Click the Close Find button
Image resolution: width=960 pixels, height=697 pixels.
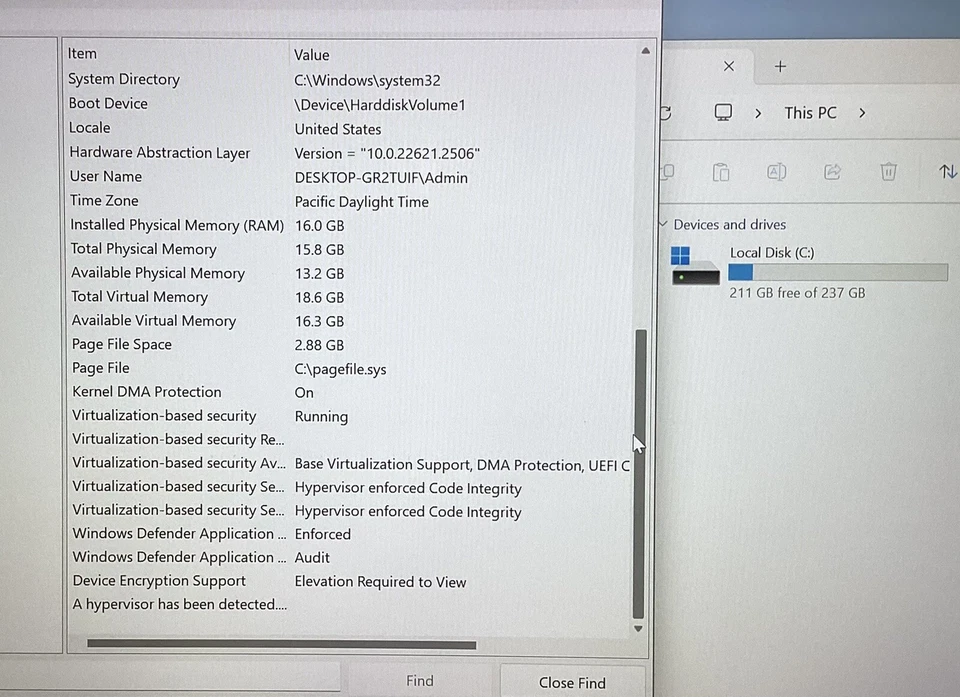tap(572, 682)
